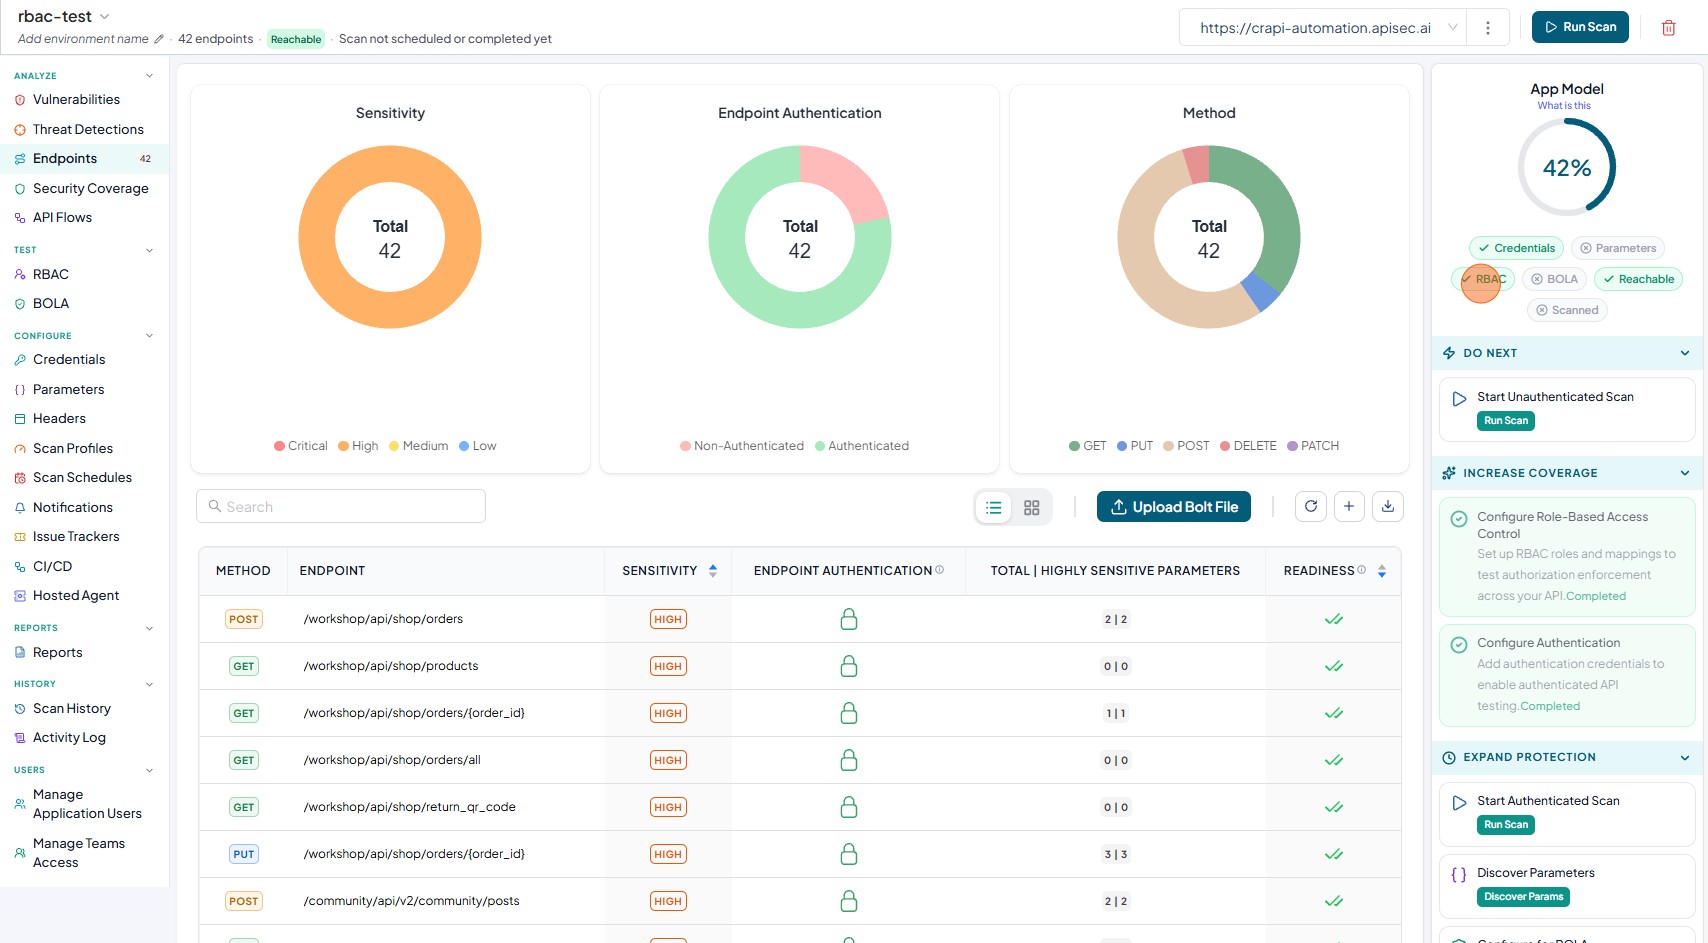Click the Upload Bolt File button

tap(1174, 507)
